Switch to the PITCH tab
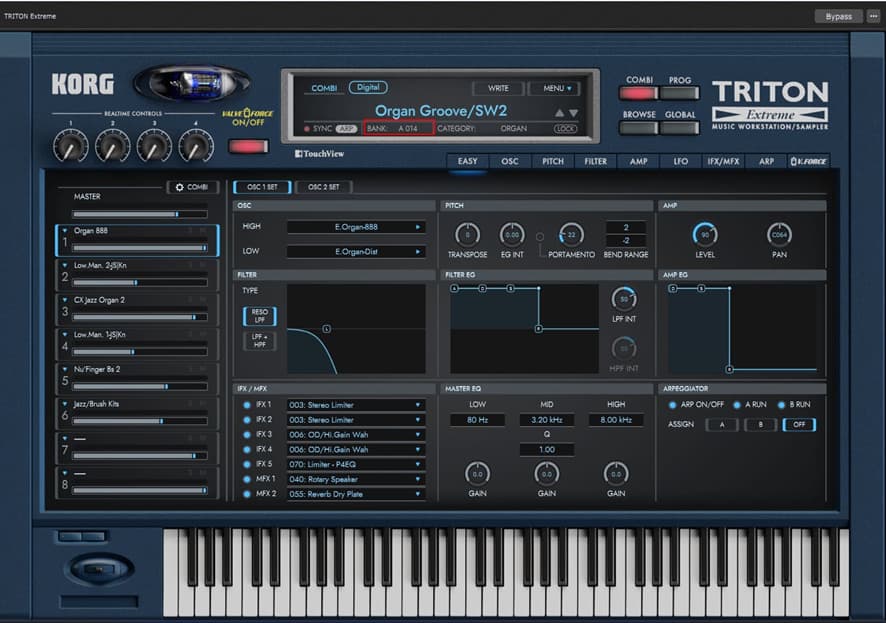 coord(553,162)
